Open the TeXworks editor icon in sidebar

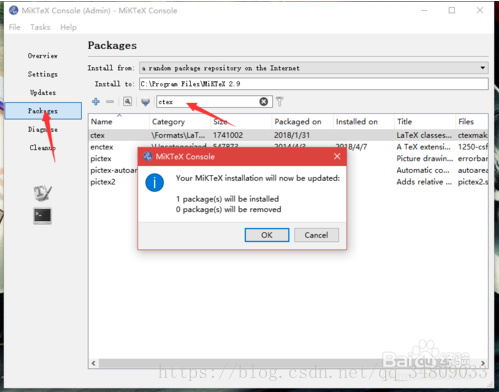point(43,193)
